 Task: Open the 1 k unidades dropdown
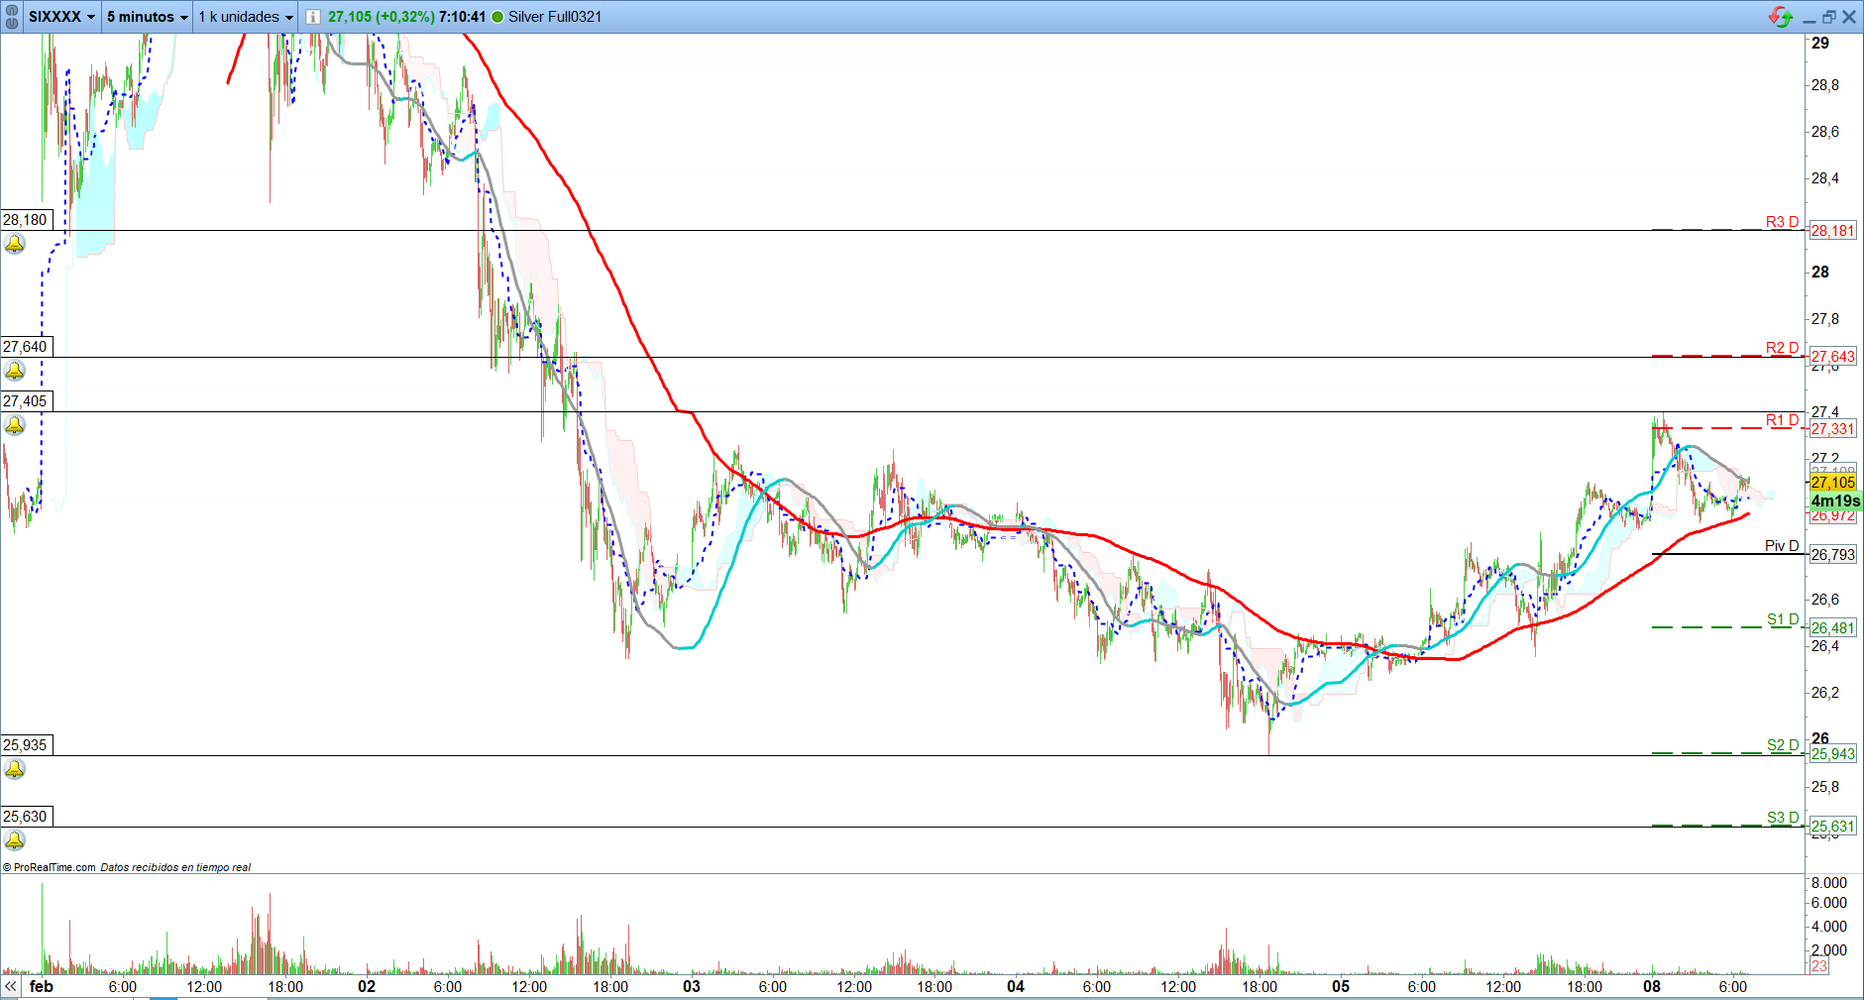tap(245, 17)
